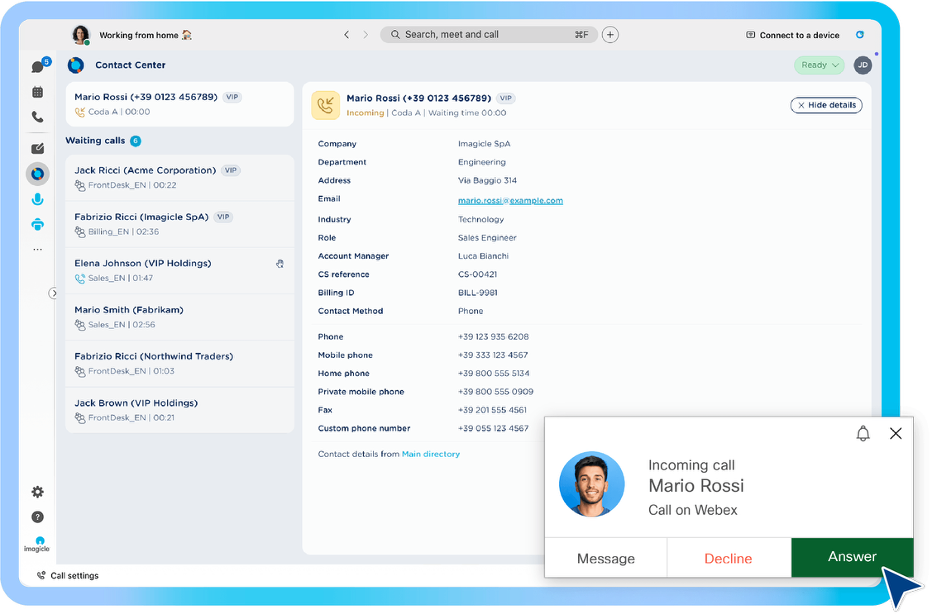Open Call settings at the bottom
Image resolution: width=938 pixels, height=614 pixels.
[68, 576]
